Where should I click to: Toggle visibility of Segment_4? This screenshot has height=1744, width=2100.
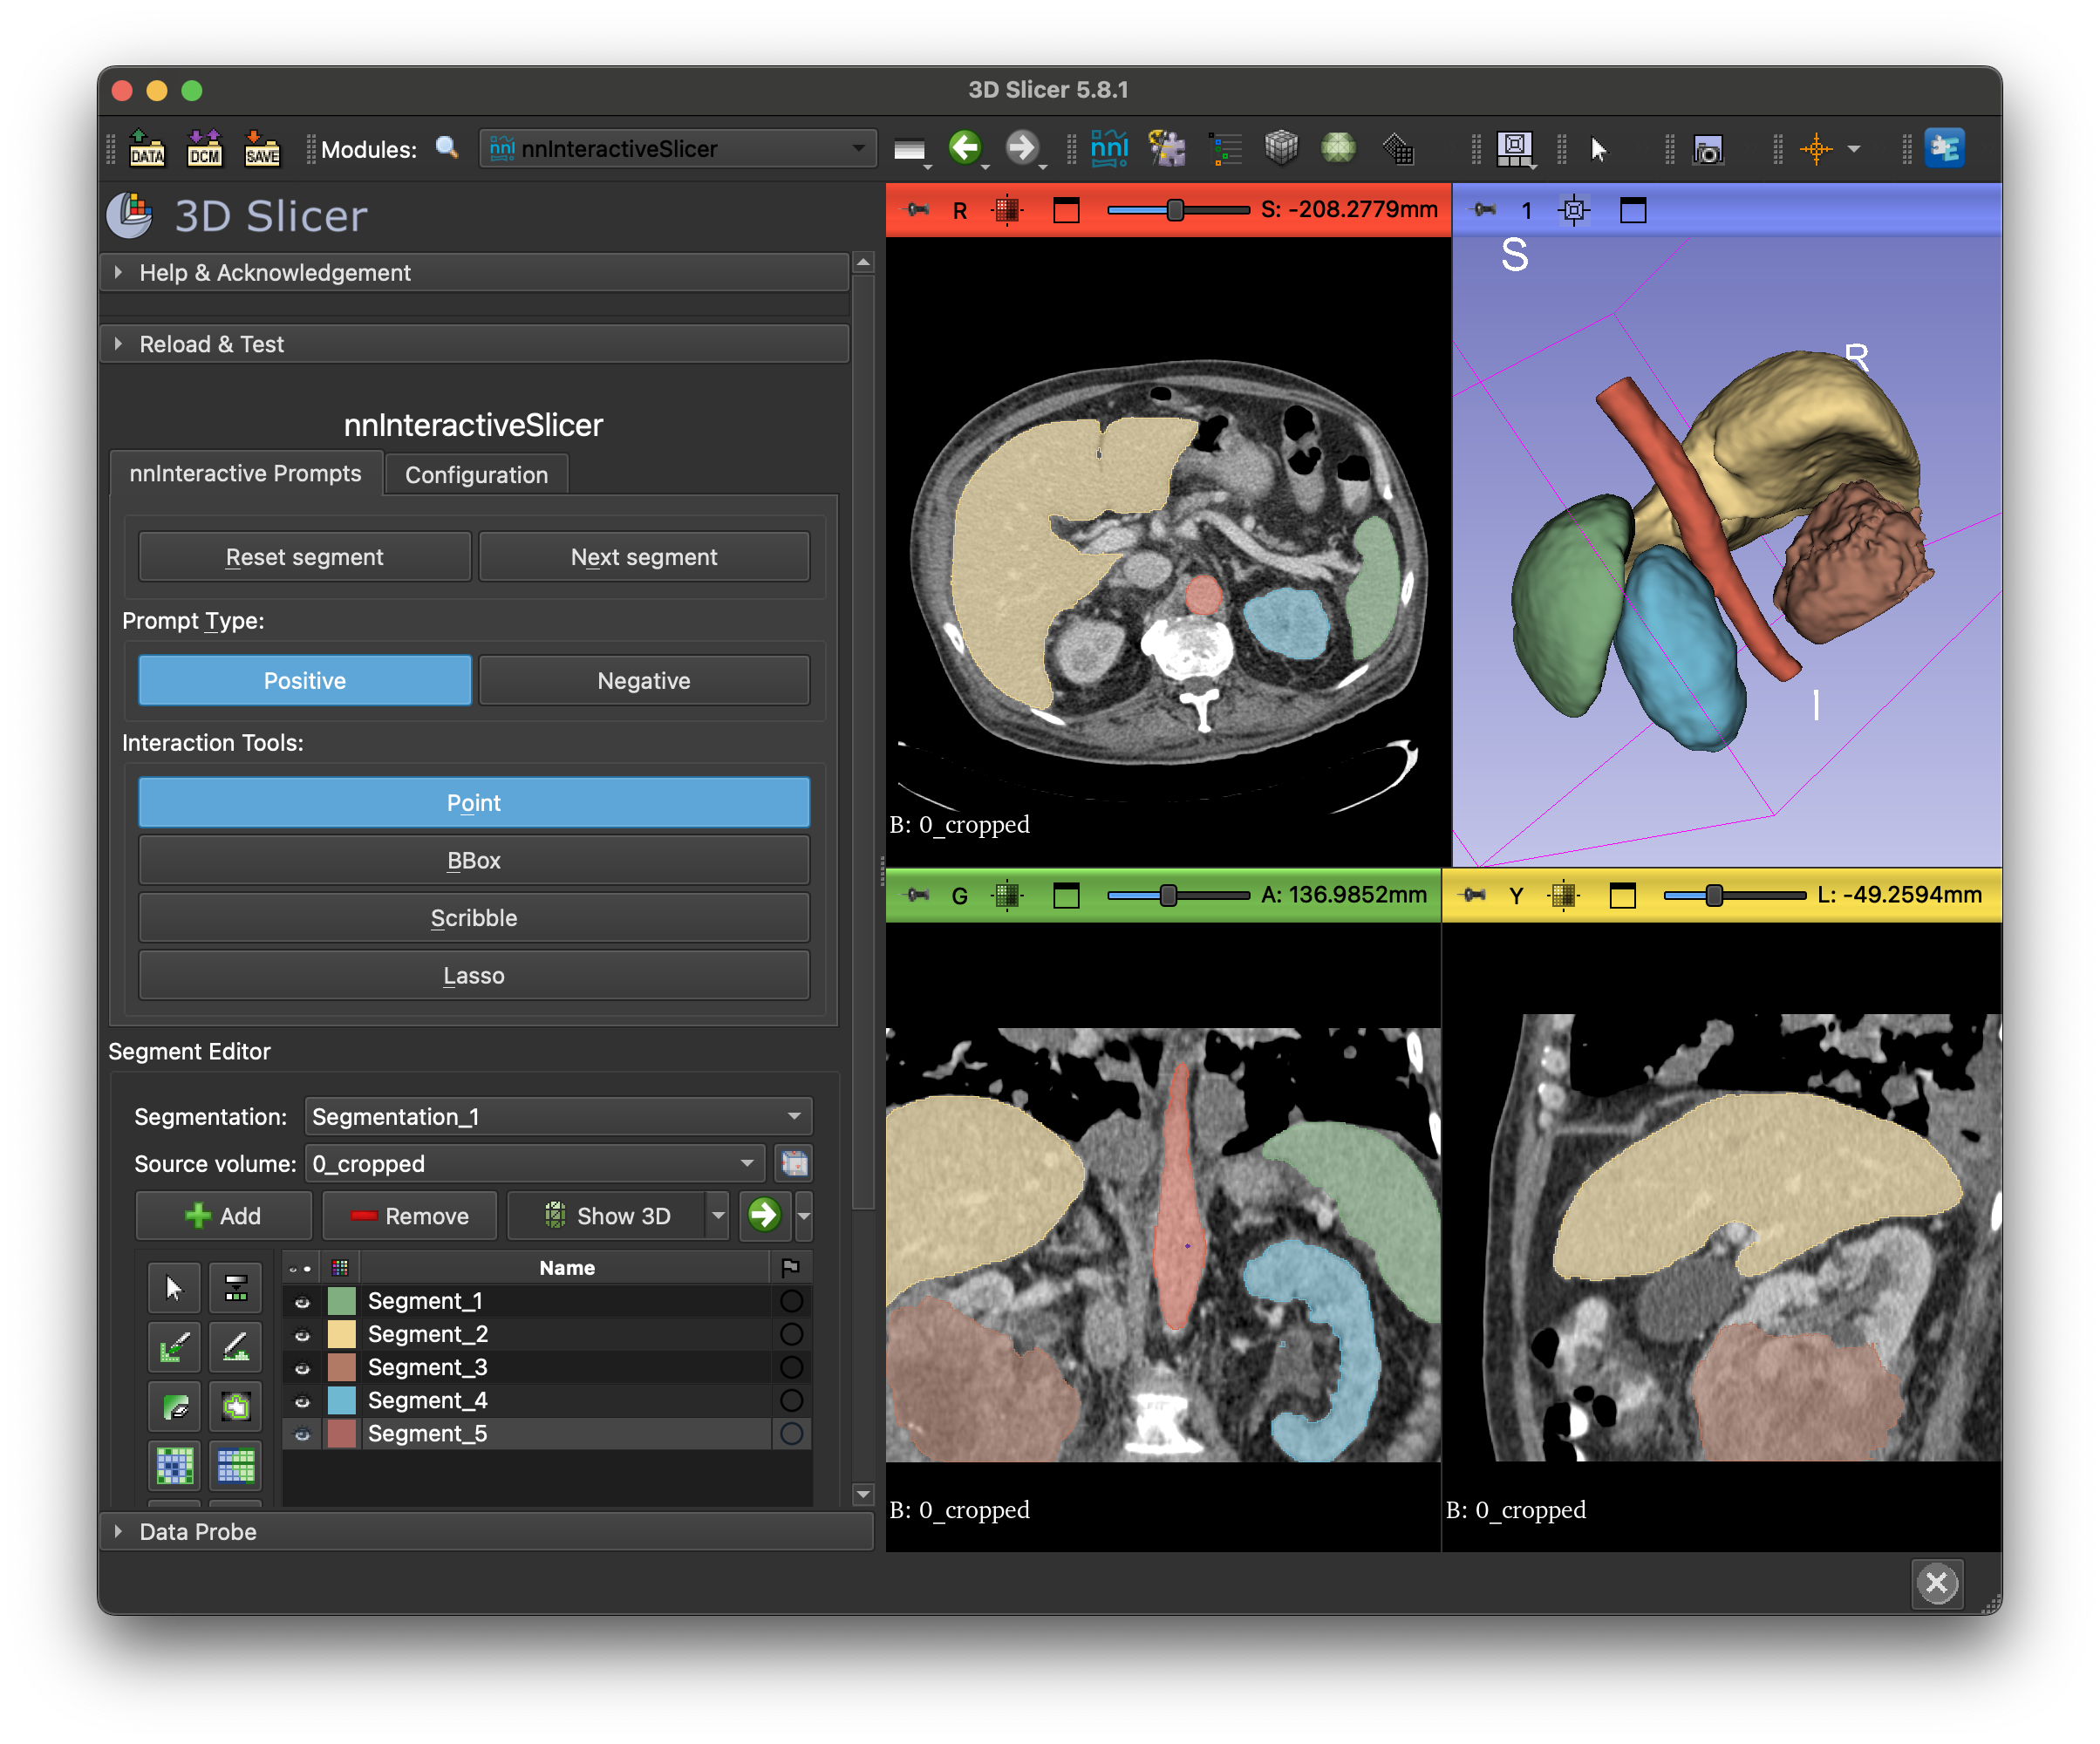coord(302,1400)
